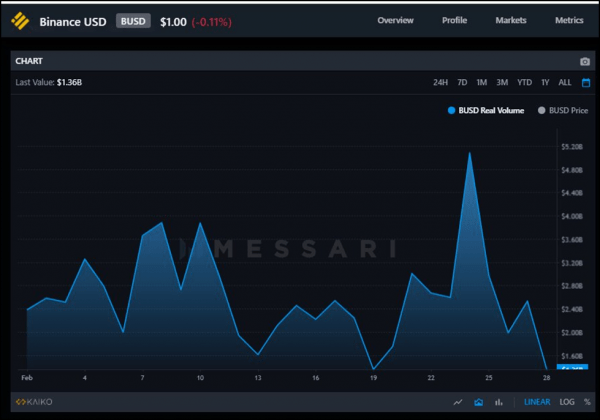Screen dimensions: 600x420
Task: Click the BUSD ticker badge
Action: click(133, 20)
